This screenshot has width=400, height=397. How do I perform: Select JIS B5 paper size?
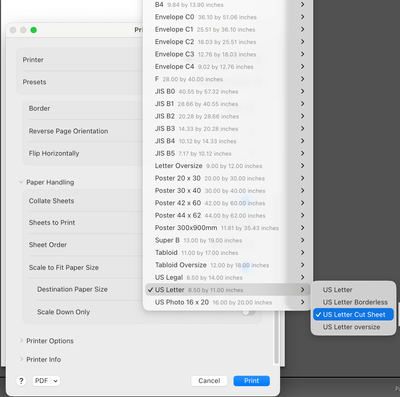click(x=228, y=153)
